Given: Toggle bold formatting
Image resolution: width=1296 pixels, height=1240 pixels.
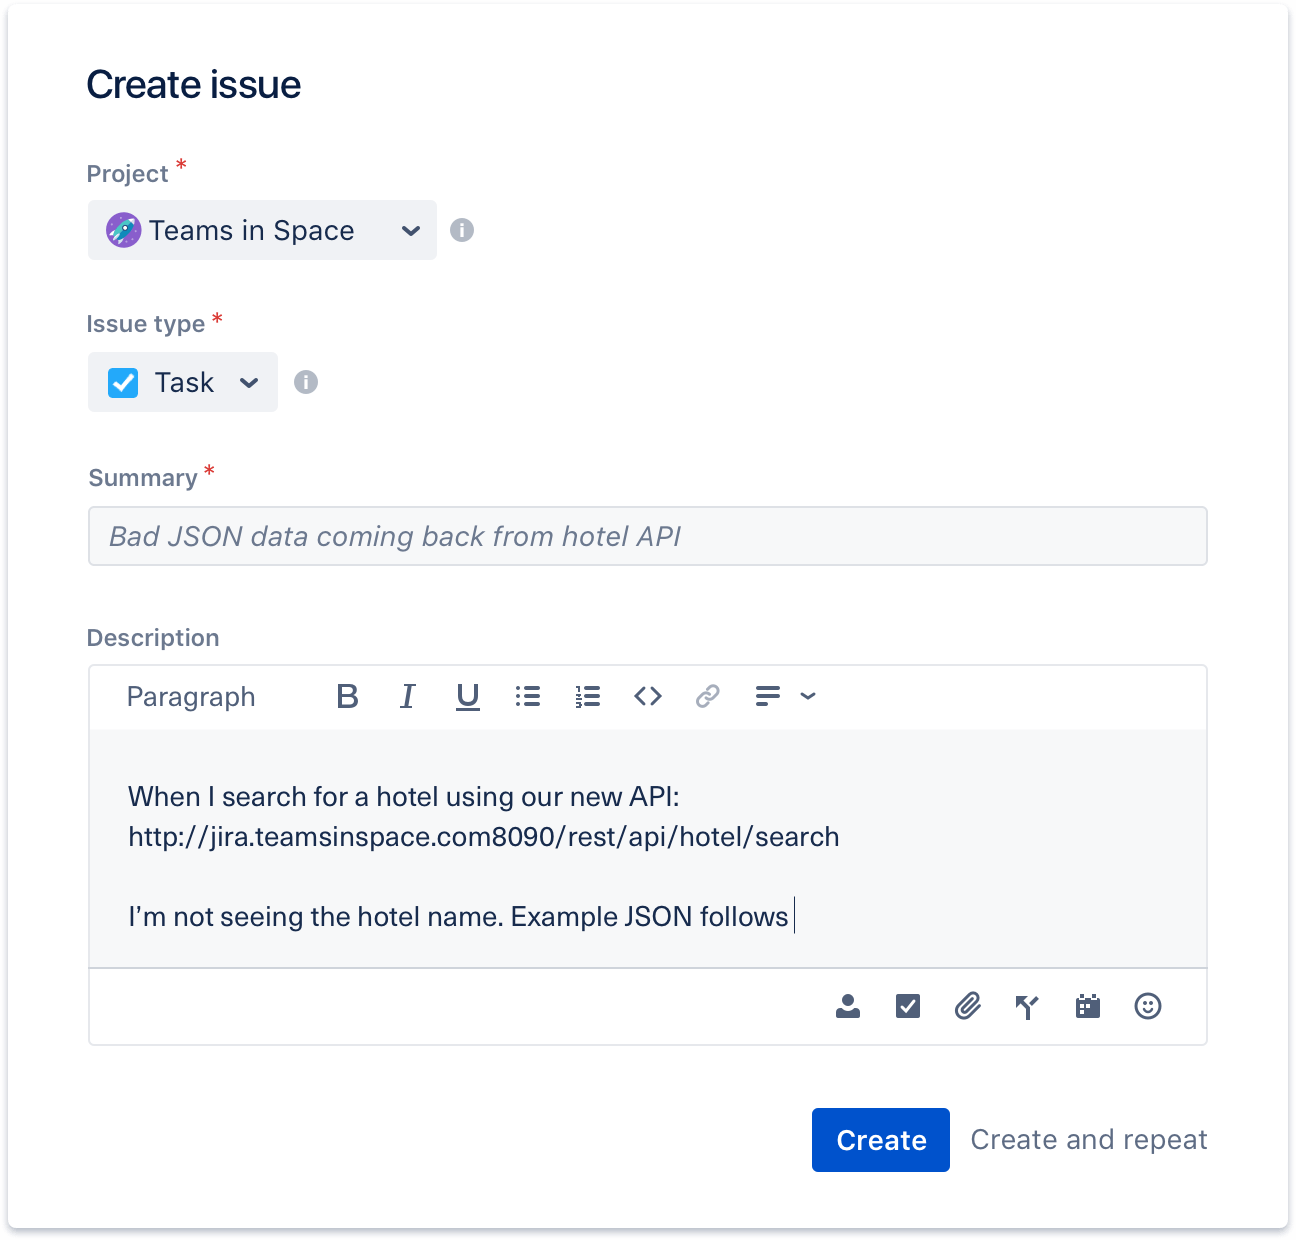Looking at the screenshot, I should 347,696.
